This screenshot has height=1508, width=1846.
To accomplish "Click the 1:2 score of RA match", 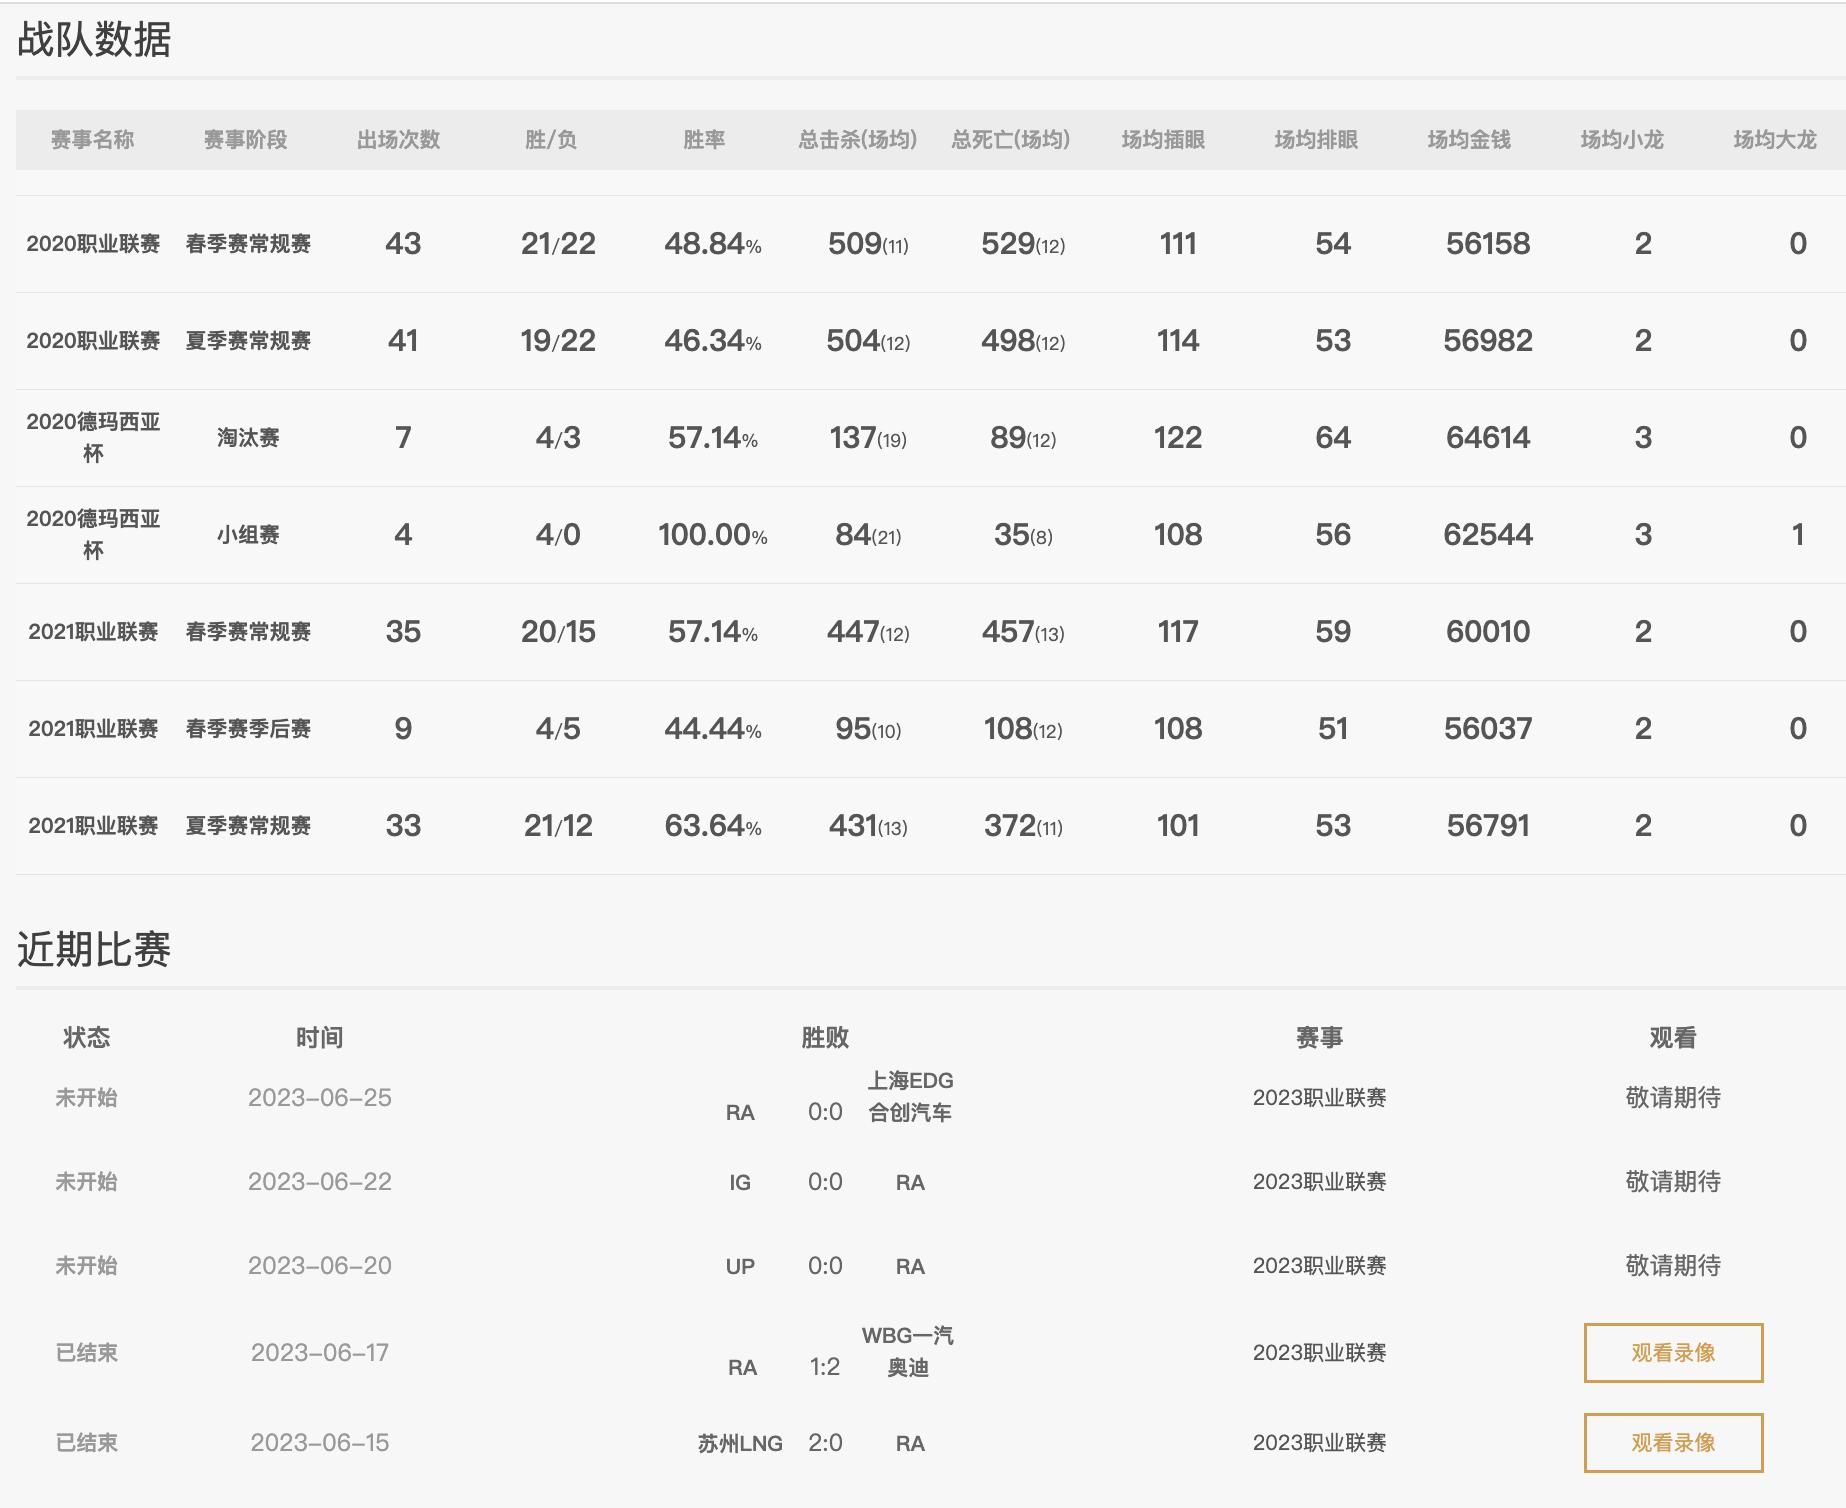I will pos(825,1367).
